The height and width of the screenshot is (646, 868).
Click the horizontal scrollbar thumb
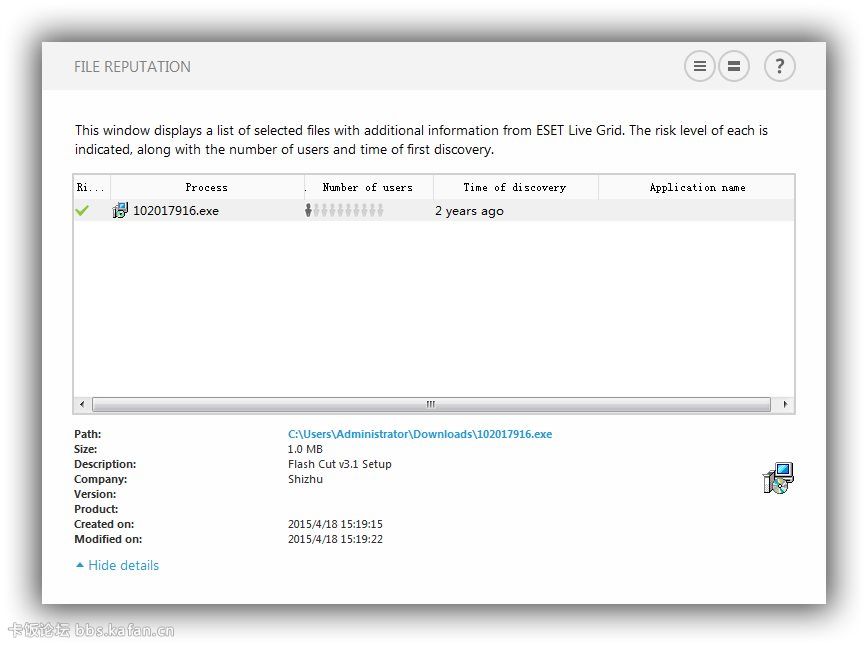coord(431,404)
